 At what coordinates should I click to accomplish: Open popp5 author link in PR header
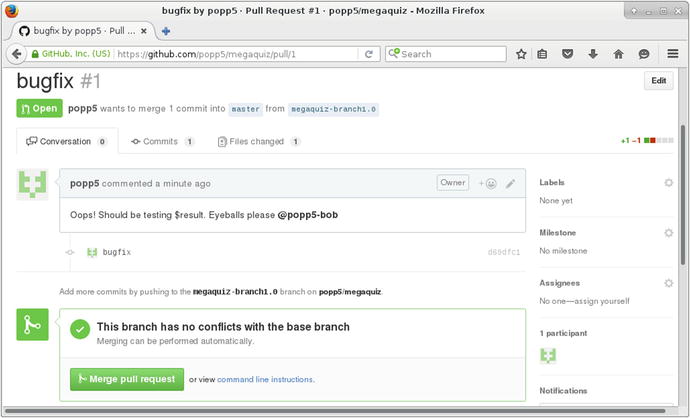(x=82, y=108)
